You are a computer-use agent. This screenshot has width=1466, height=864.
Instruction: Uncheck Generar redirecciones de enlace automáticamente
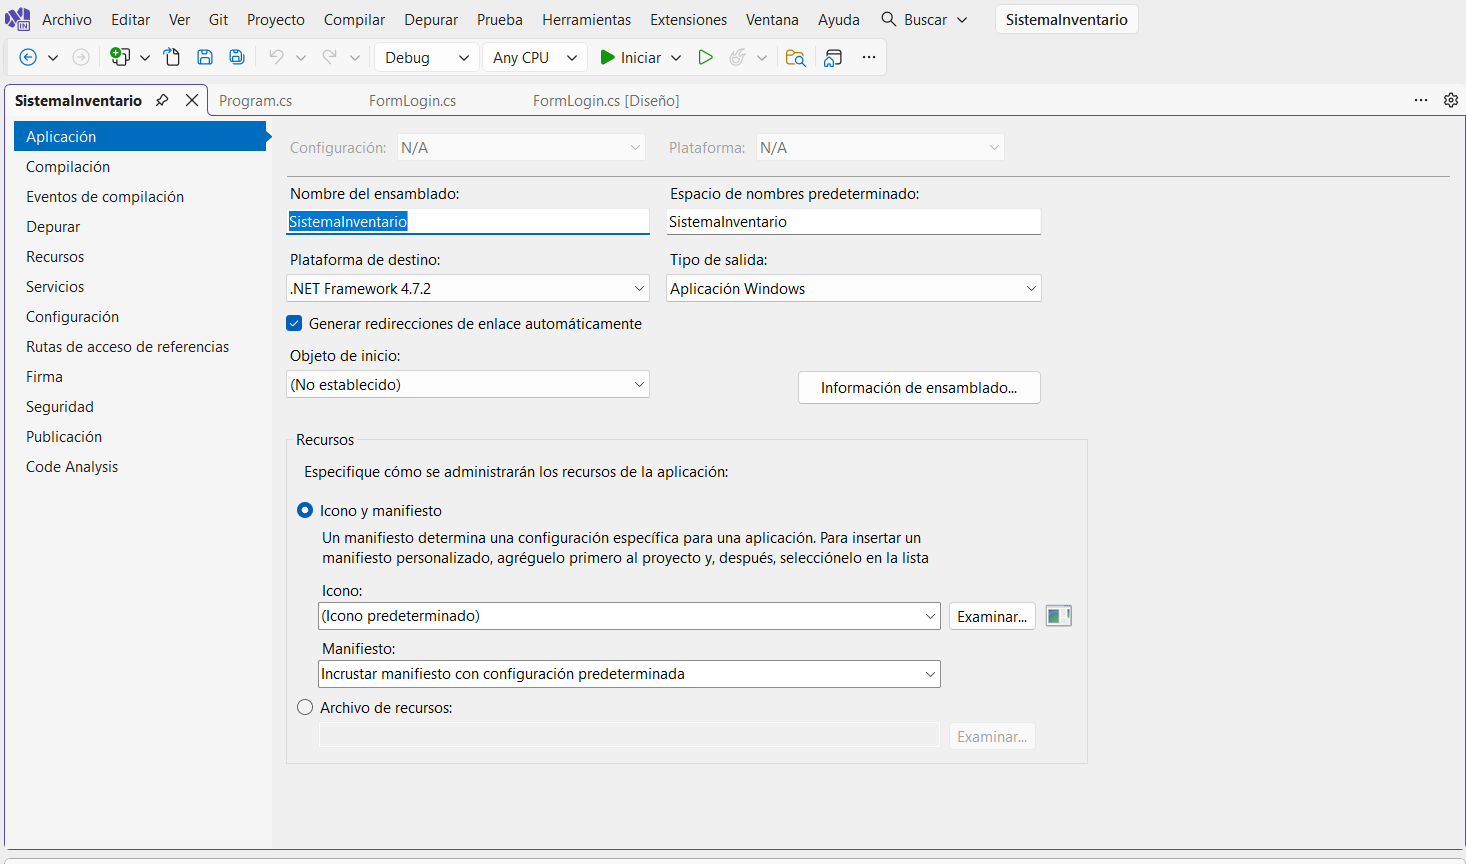(x=294, y=323)
